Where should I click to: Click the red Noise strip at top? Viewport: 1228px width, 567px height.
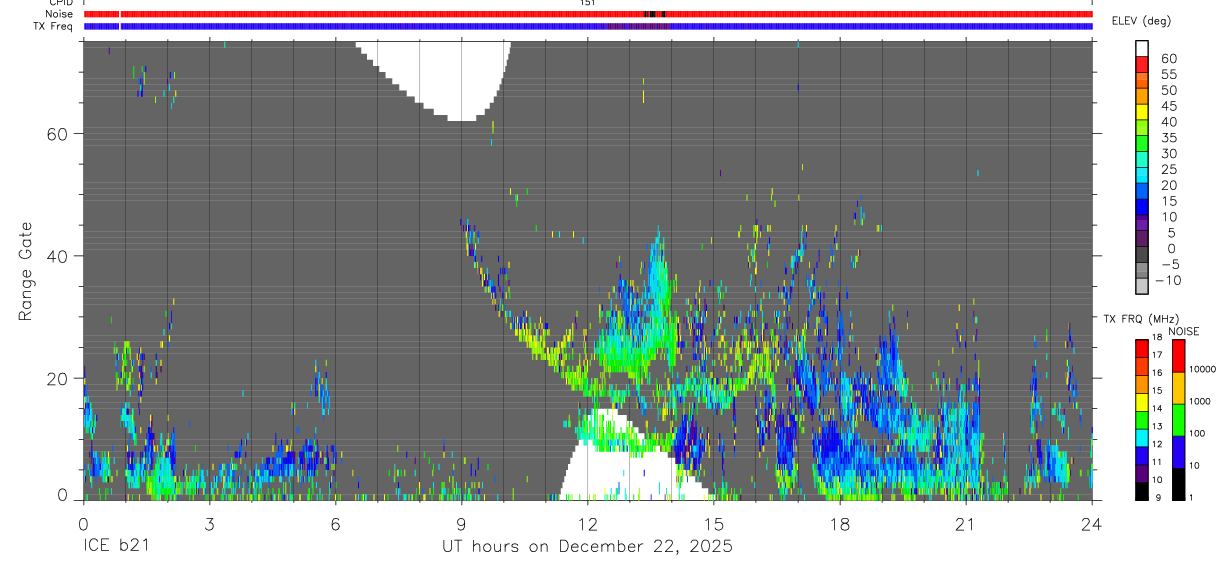coord(588,14)
